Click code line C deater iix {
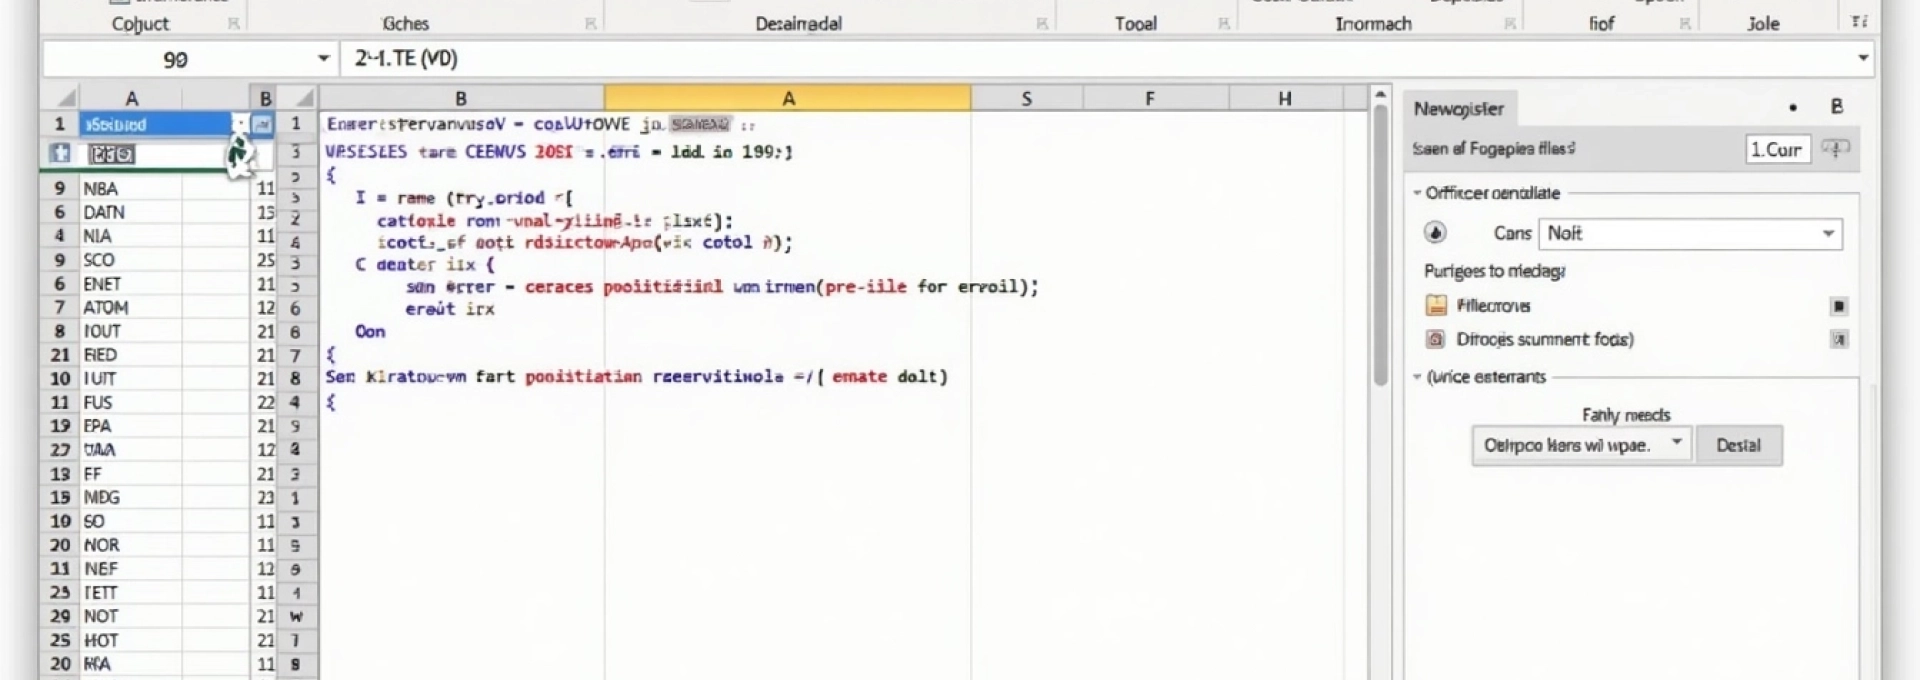This screenshot has height=680, width=1920. 425,265
